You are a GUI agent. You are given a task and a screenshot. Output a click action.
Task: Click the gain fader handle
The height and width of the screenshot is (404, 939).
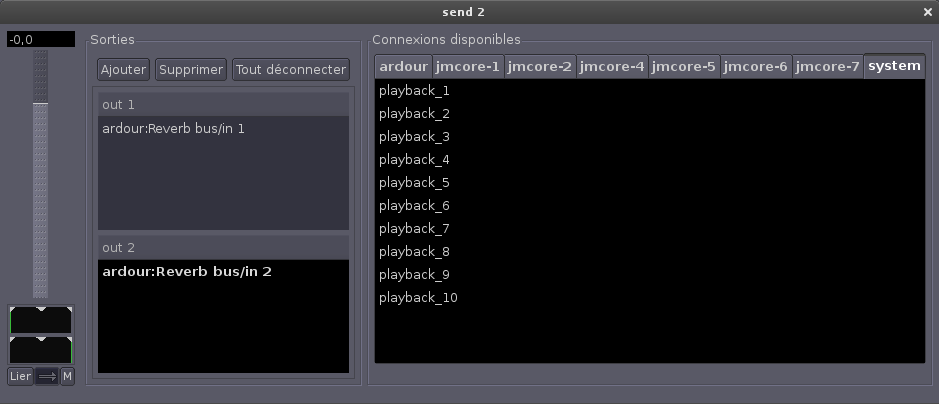[x=41, y=104]
